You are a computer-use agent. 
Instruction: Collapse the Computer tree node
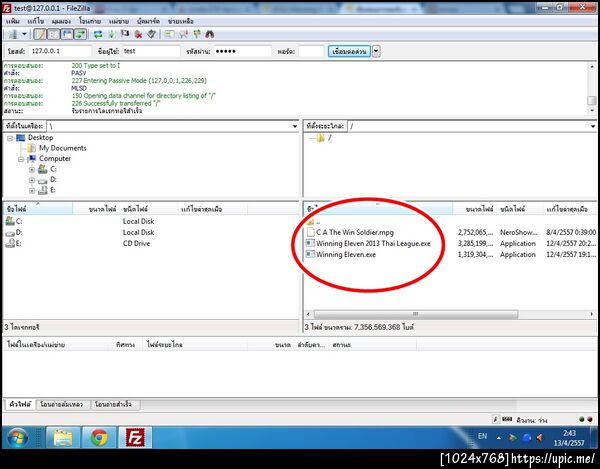click(21, 159)
